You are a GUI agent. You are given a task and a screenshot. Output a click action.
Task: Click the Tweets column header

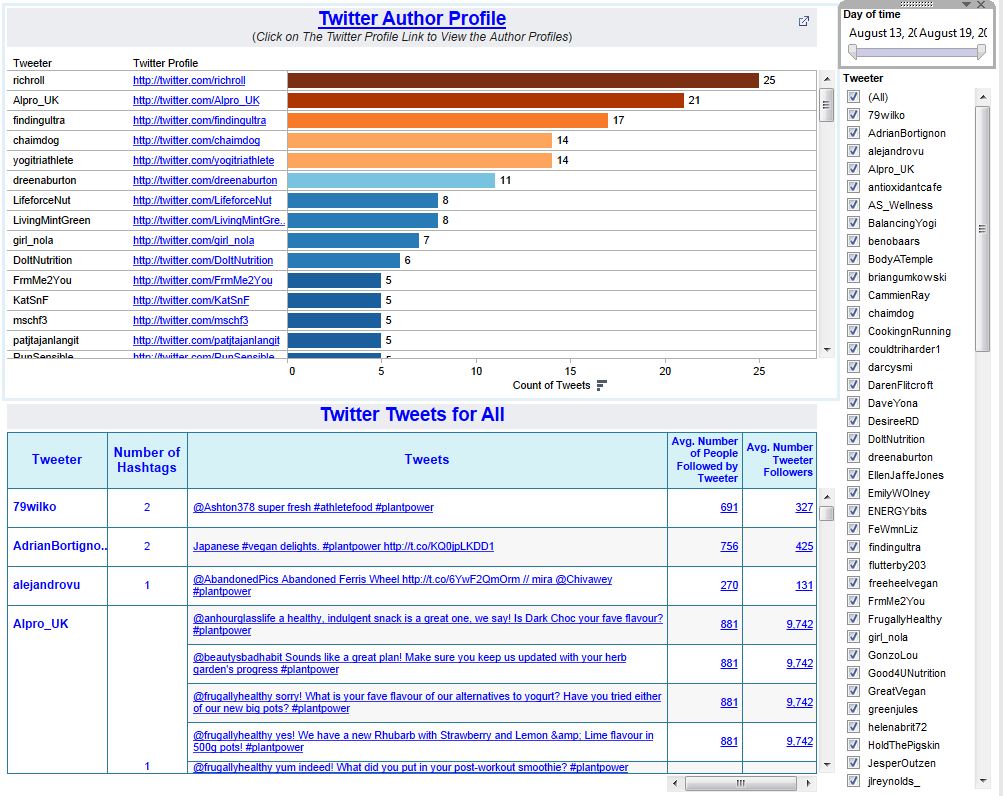pos(427,460)
